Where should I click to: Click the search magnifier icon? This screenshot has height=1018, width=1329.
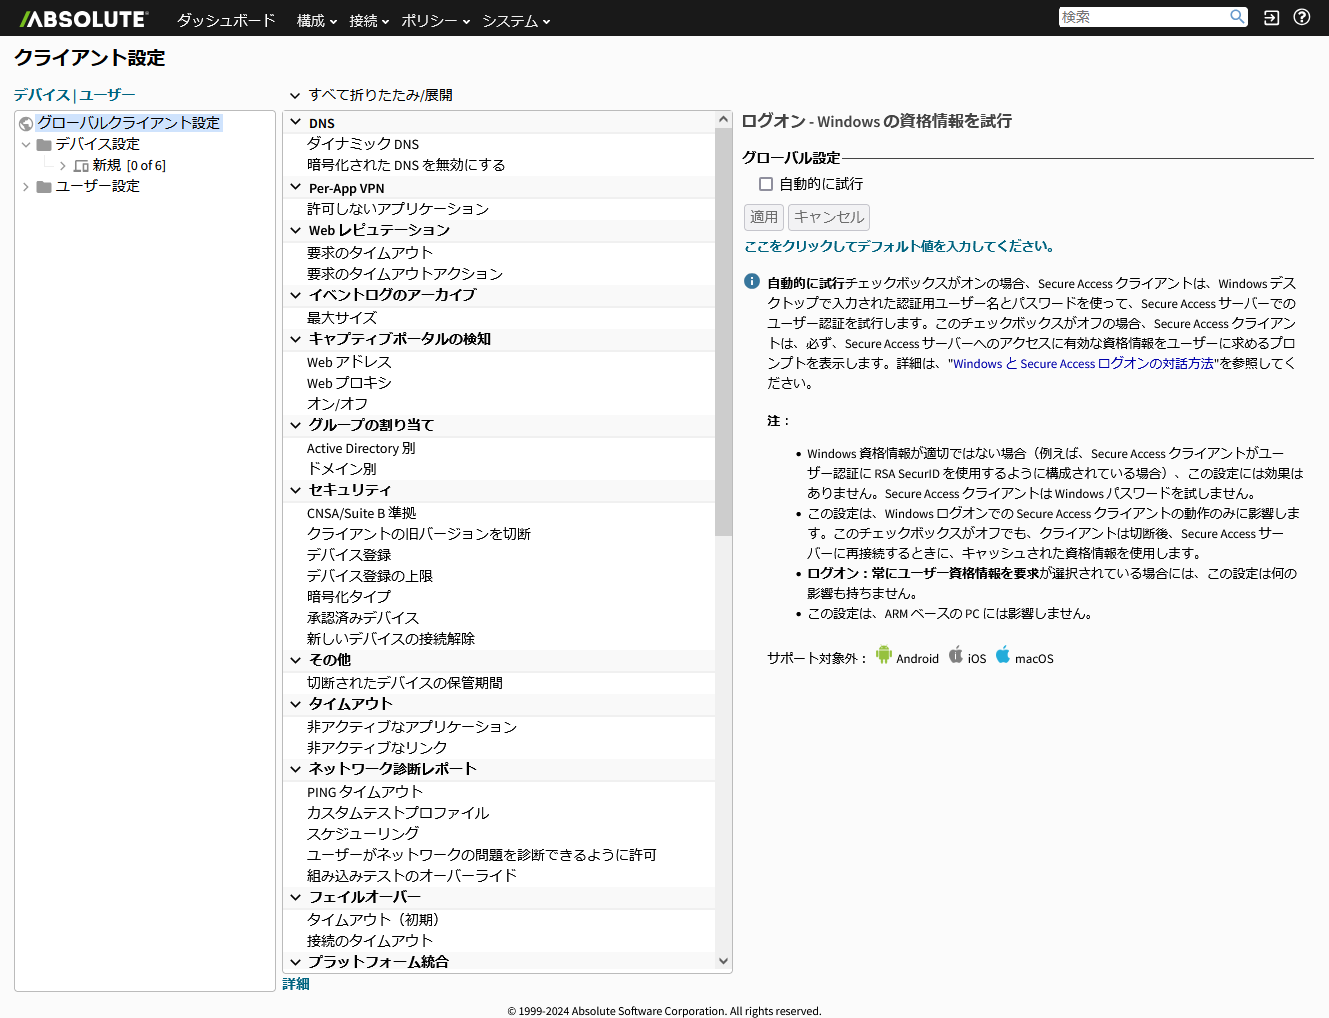click(1237, 17)
